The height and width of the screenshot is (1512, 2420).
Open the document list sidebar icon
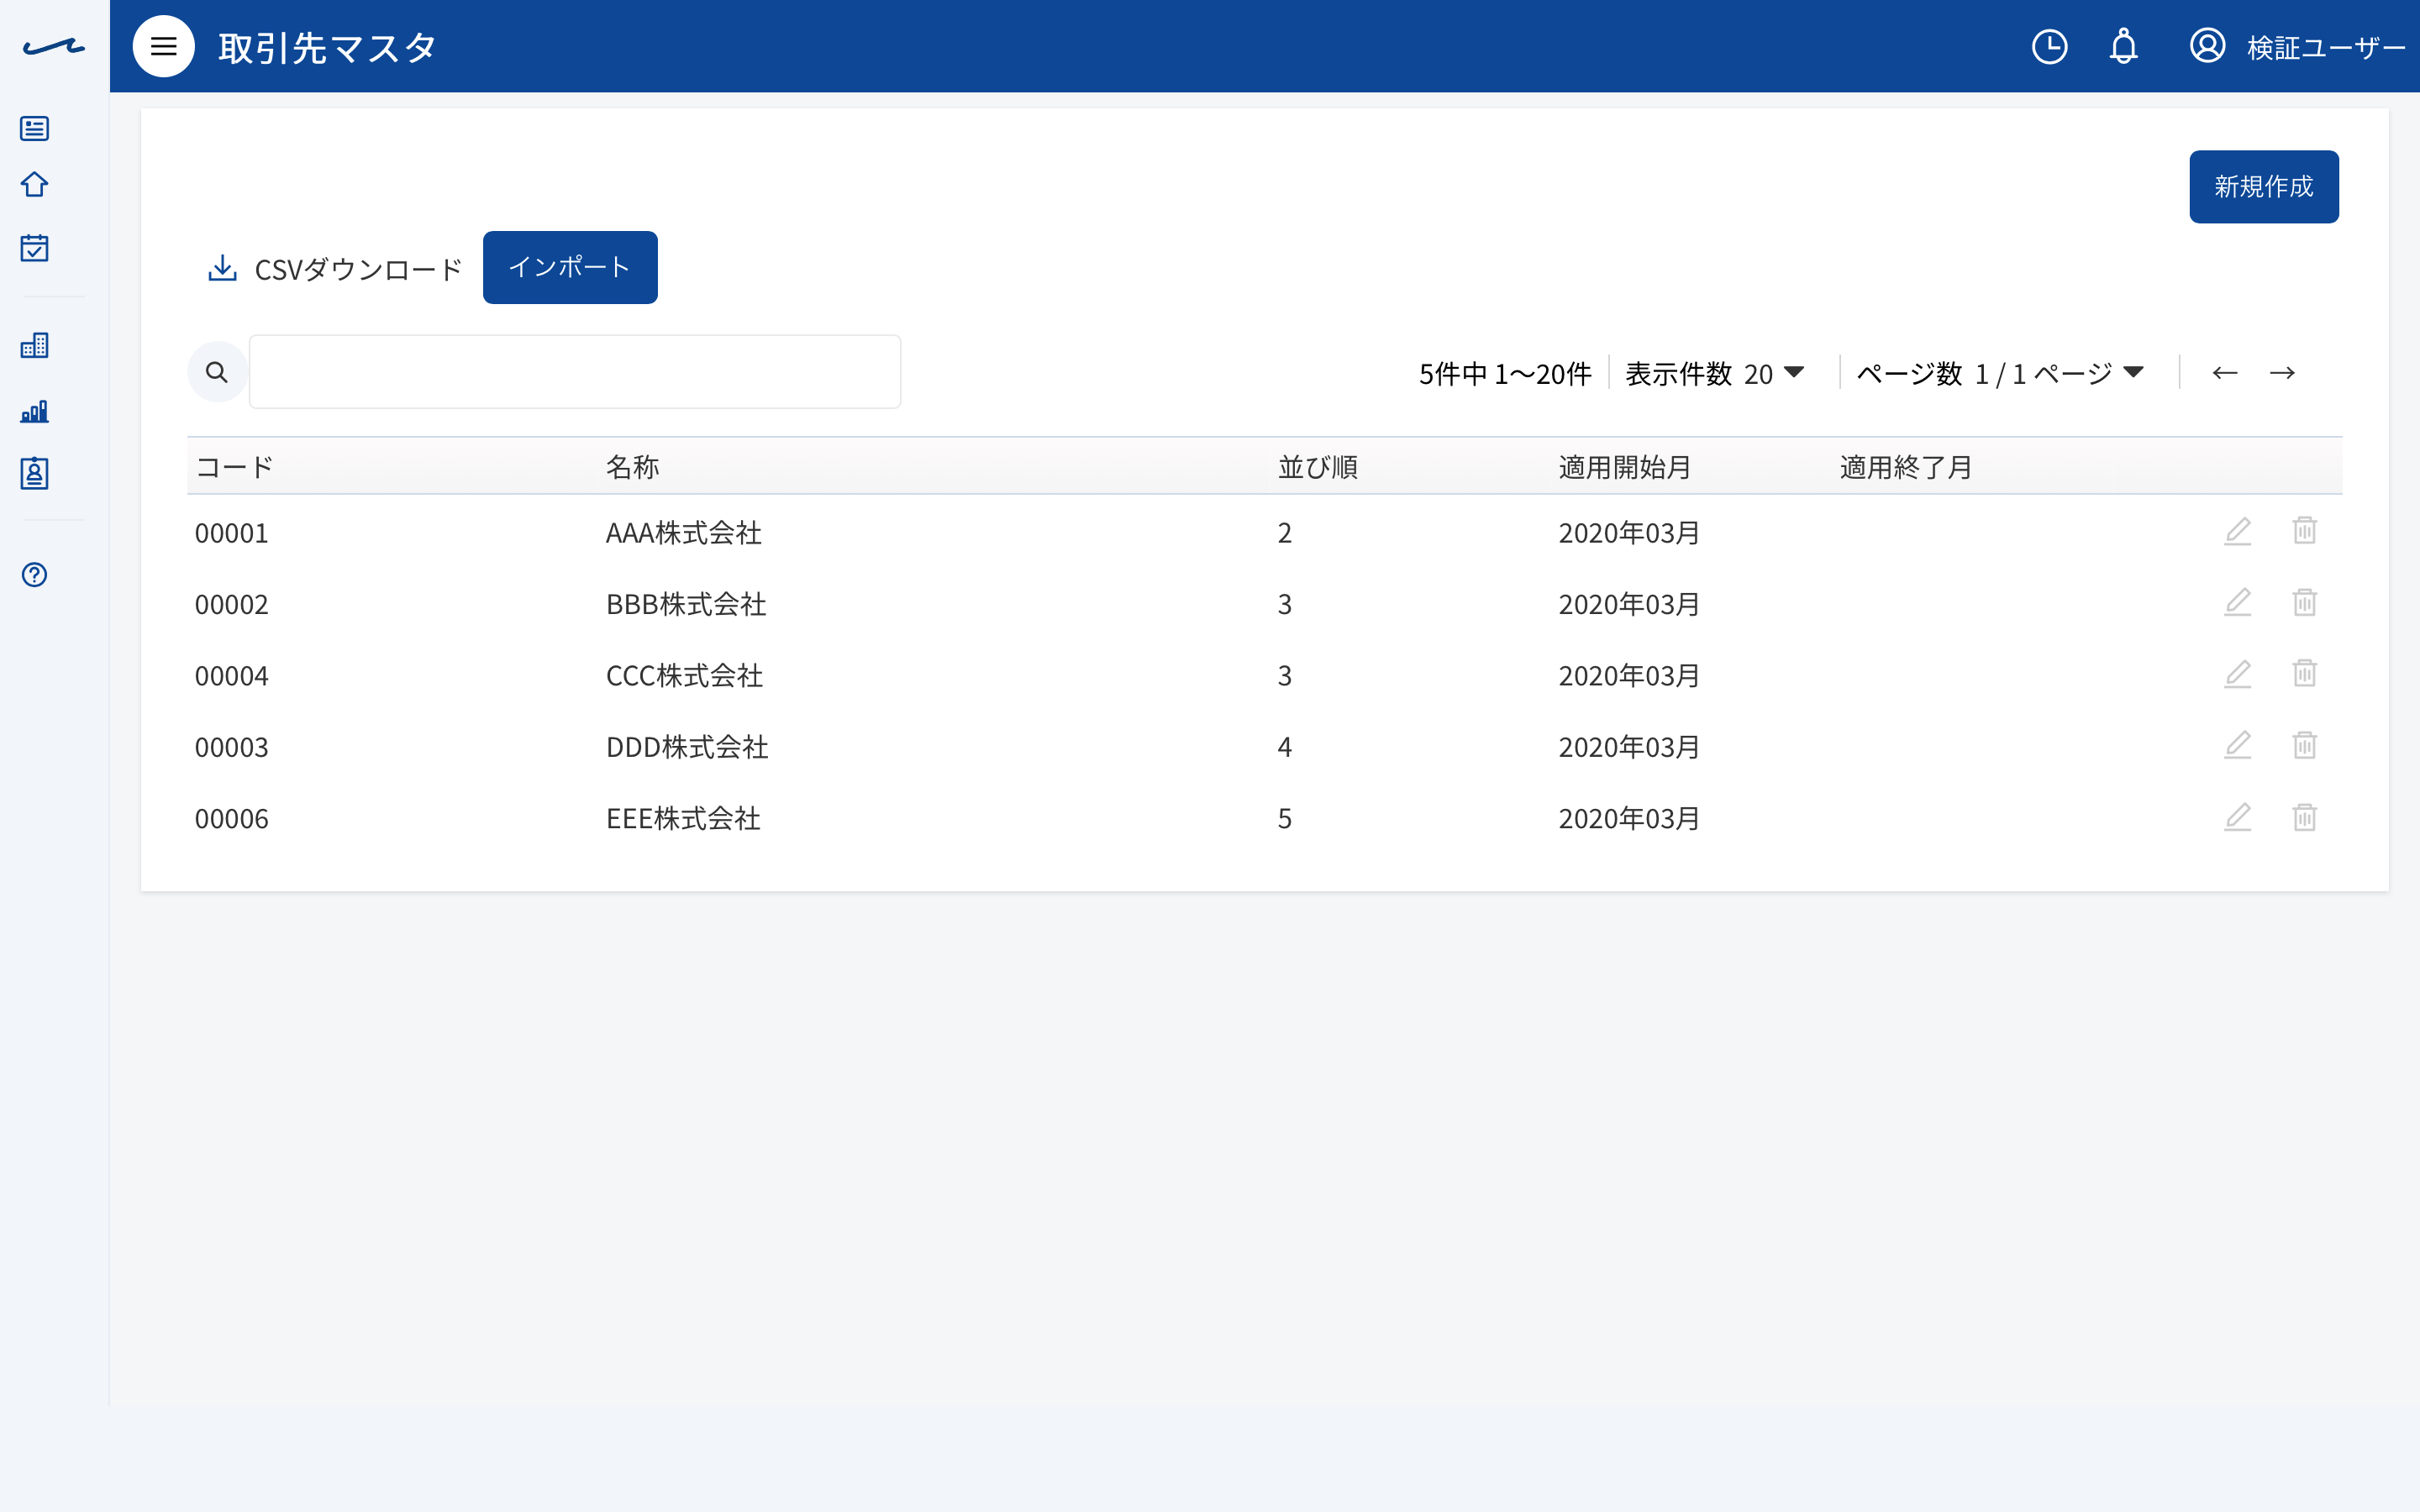point(35,128)
